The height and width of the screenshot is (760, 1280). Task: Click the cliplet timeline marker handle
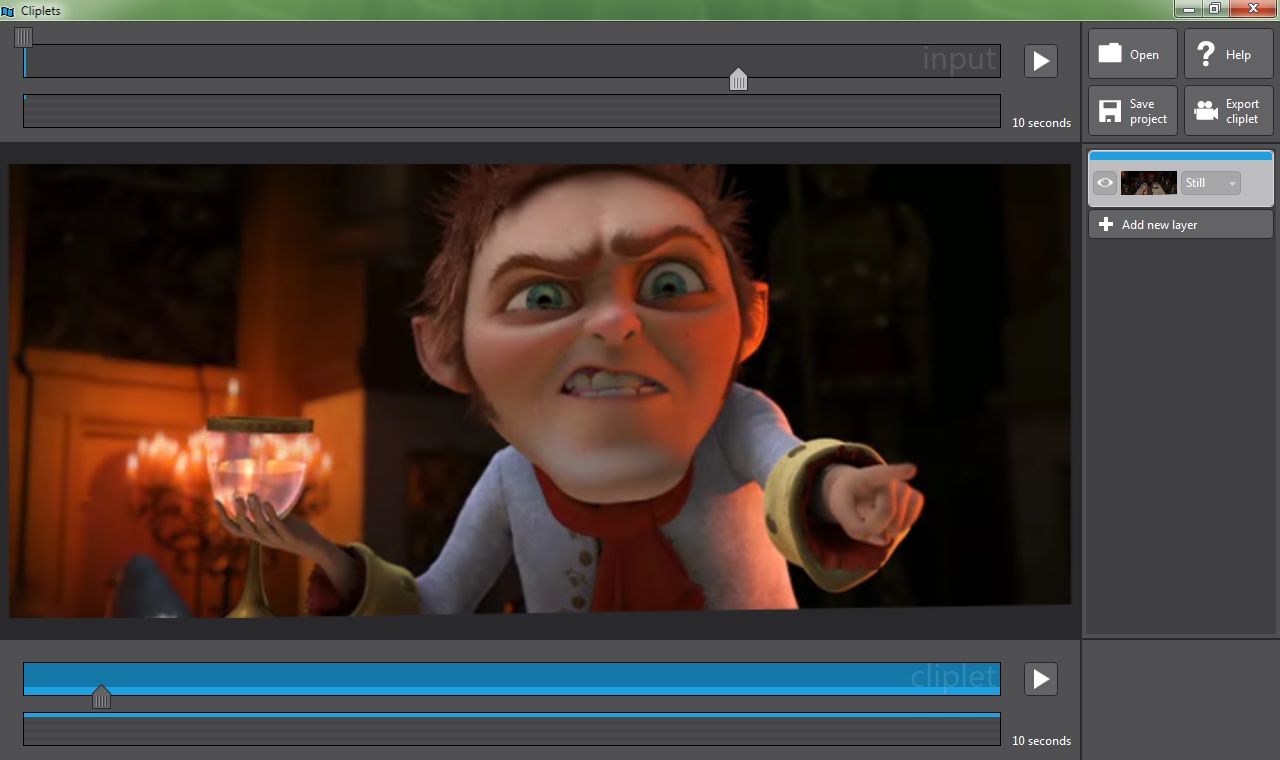101,697
